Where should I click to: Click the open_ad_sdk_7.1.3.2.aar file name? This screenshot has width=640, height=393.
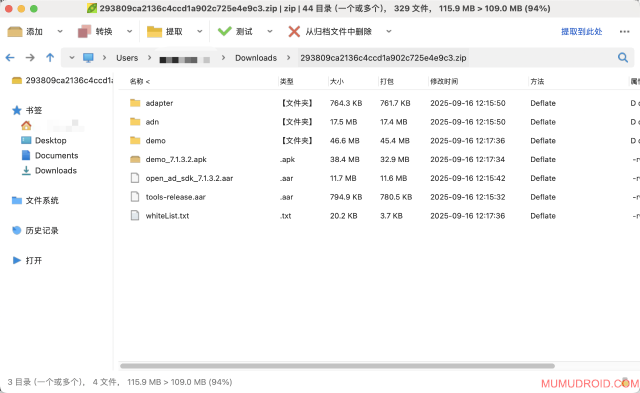pos(189,178)
